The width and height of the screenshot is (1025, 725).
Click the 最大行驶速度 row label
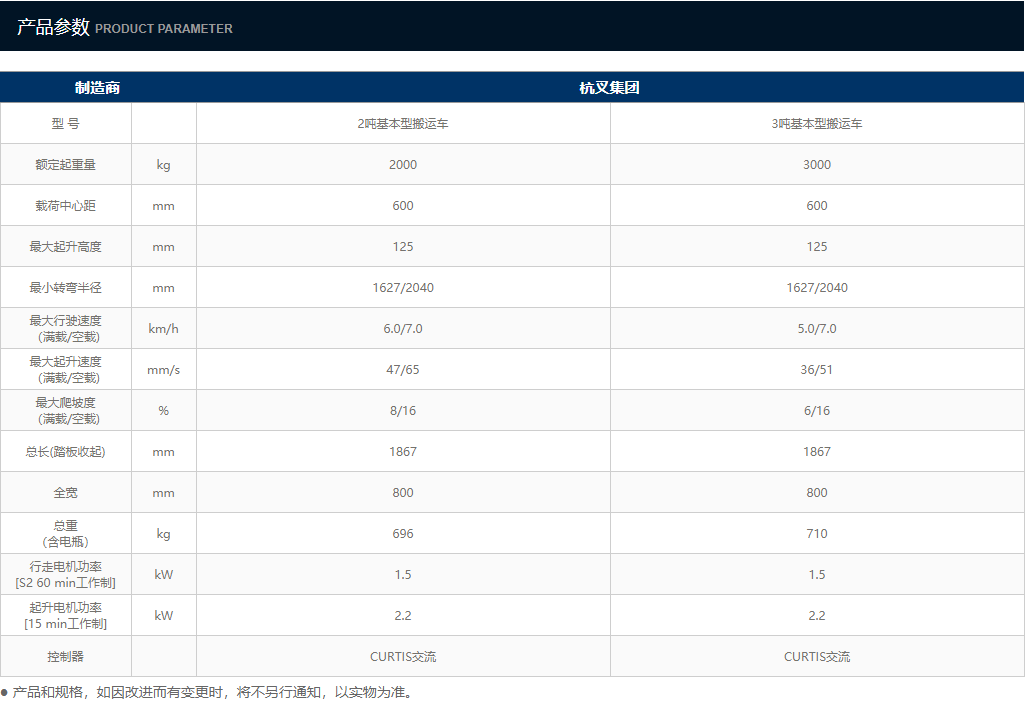pos(65,329)
